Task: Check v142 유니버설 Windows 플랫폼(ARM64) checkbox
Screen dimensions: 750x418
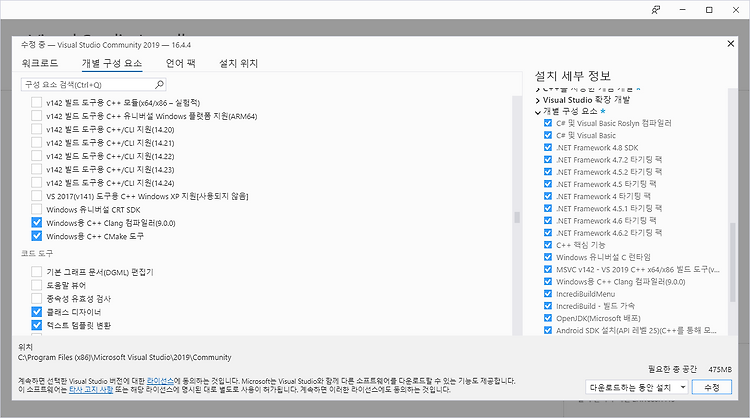Action: [x=36, y=116]
